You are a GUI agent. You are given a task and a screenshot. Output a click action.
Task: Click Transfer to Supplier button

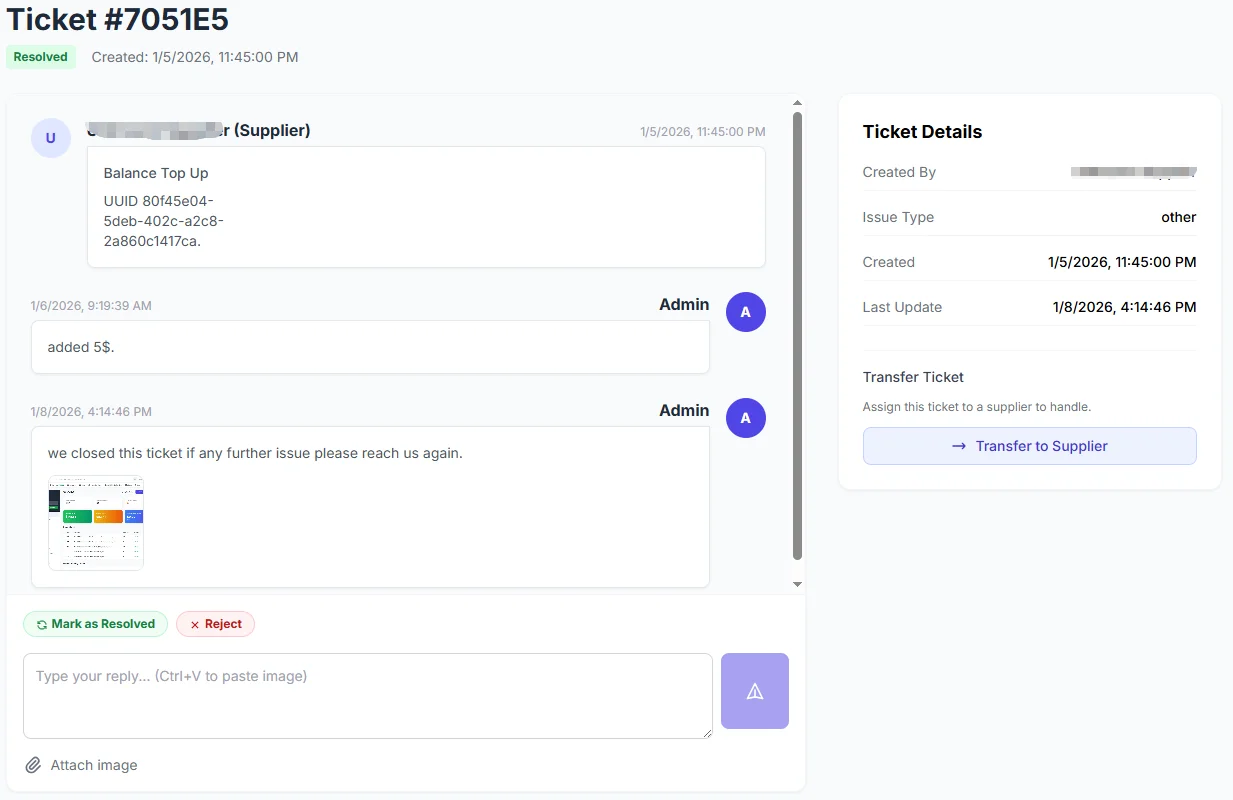1029,446
